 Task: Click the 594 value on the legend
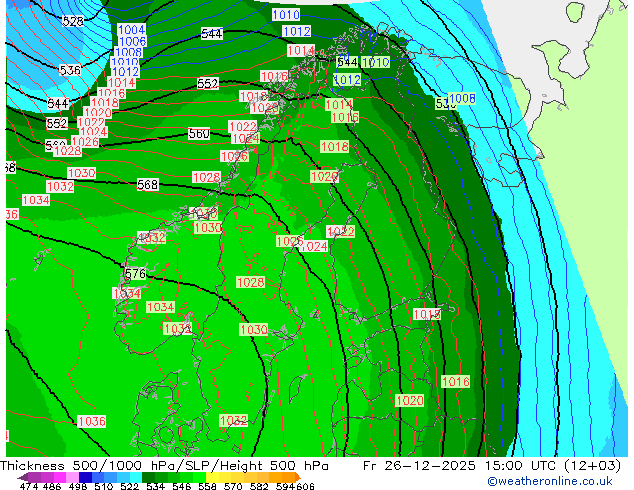click(285, 486)
